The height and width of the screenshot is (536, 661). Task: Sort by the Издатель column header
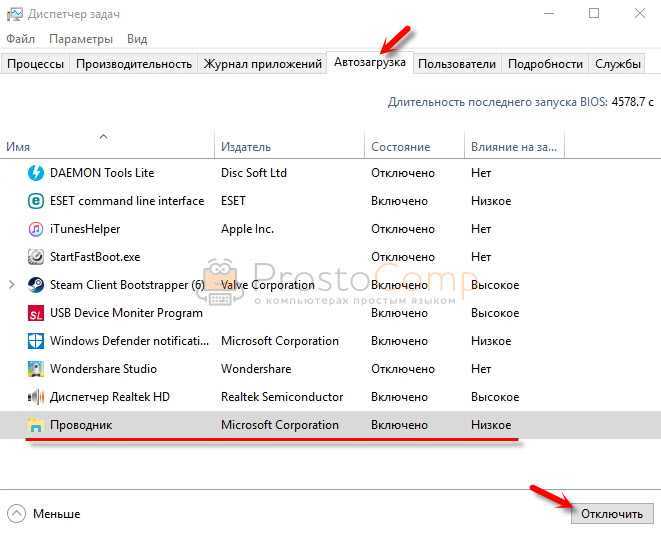pos(289,145)
